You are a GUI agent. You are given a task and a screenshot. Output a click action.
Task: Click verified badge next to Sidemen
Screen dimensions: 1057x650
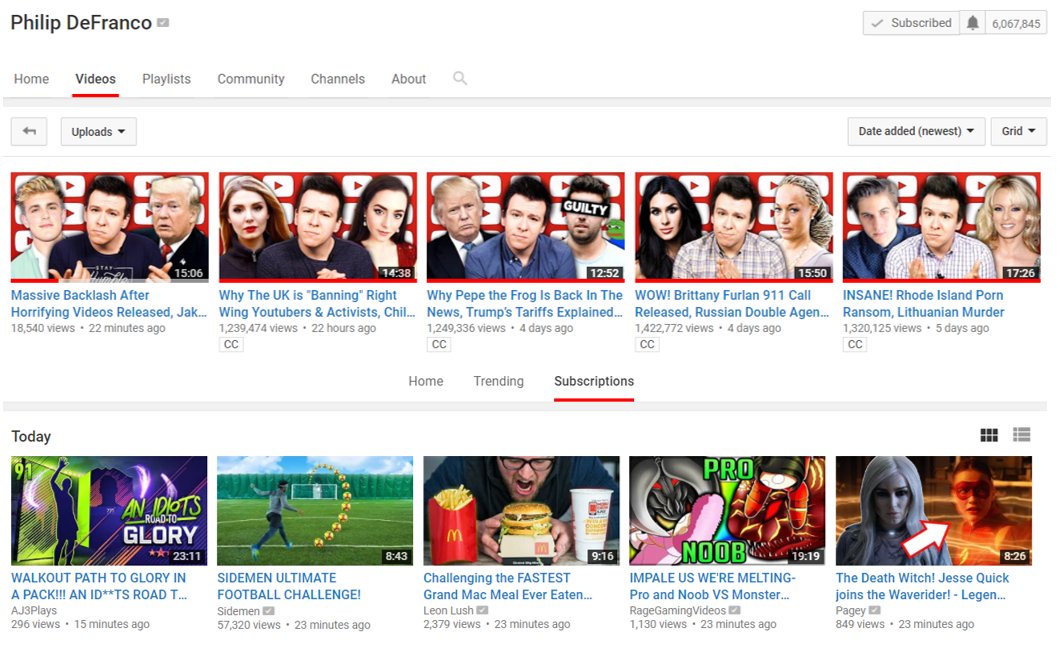pyautogui.click(x=268, y=611)
